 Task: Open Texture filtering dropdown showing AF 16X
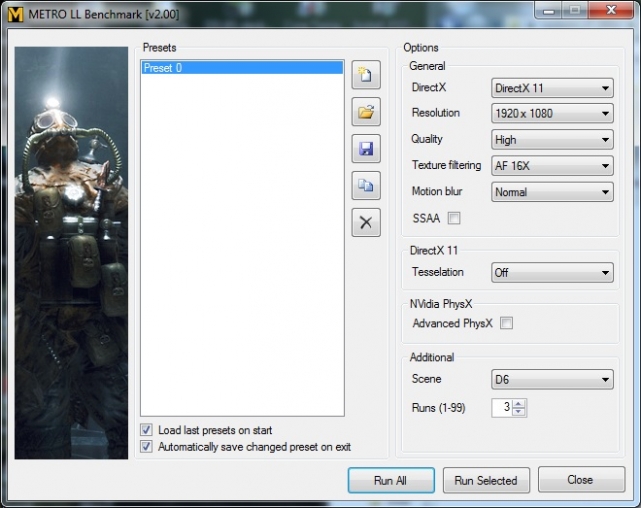[552, 166]
